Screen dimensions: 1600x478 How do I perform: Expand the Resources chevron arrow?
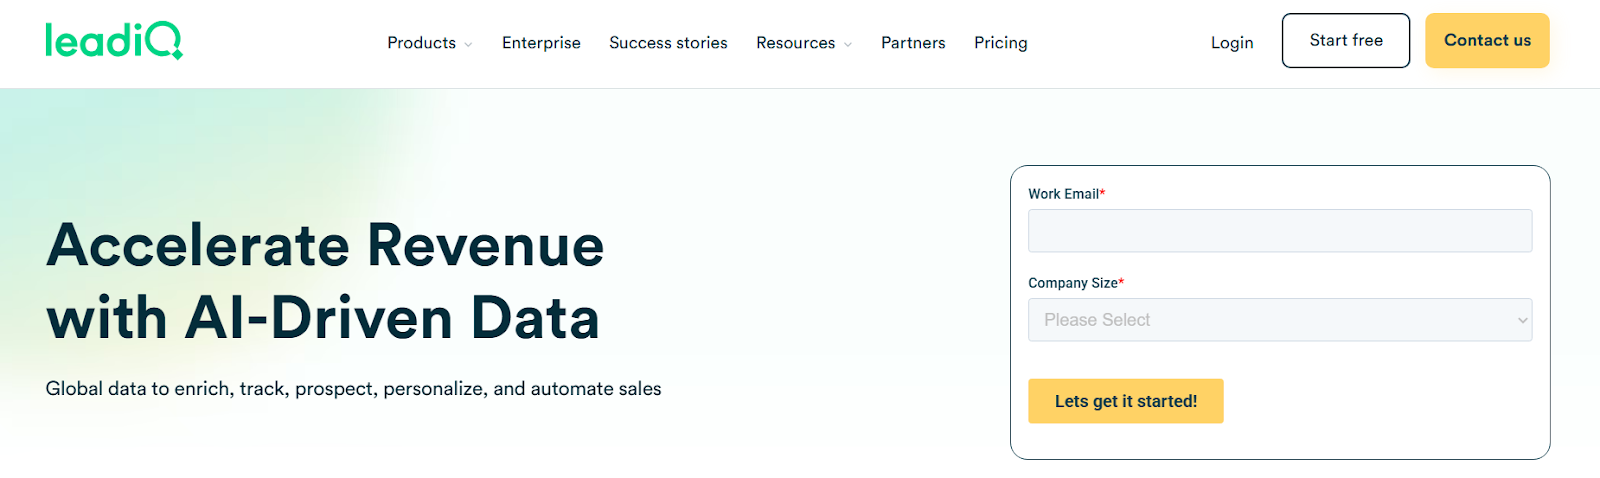(848, 44)
